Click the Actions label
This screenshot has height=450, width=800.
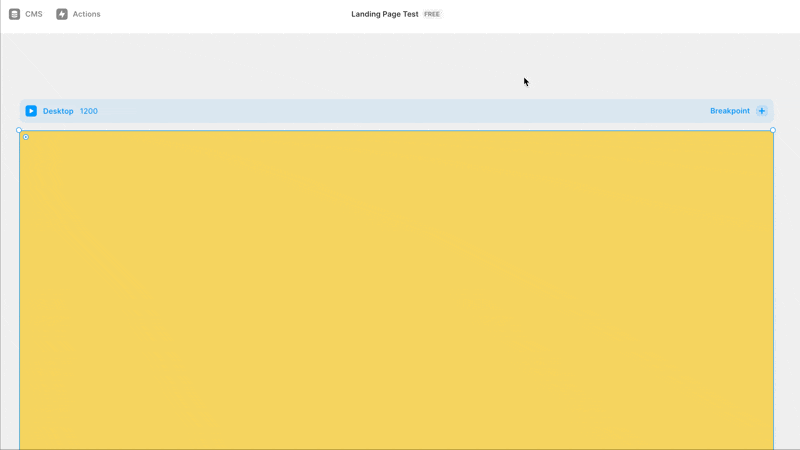[86, 14]
